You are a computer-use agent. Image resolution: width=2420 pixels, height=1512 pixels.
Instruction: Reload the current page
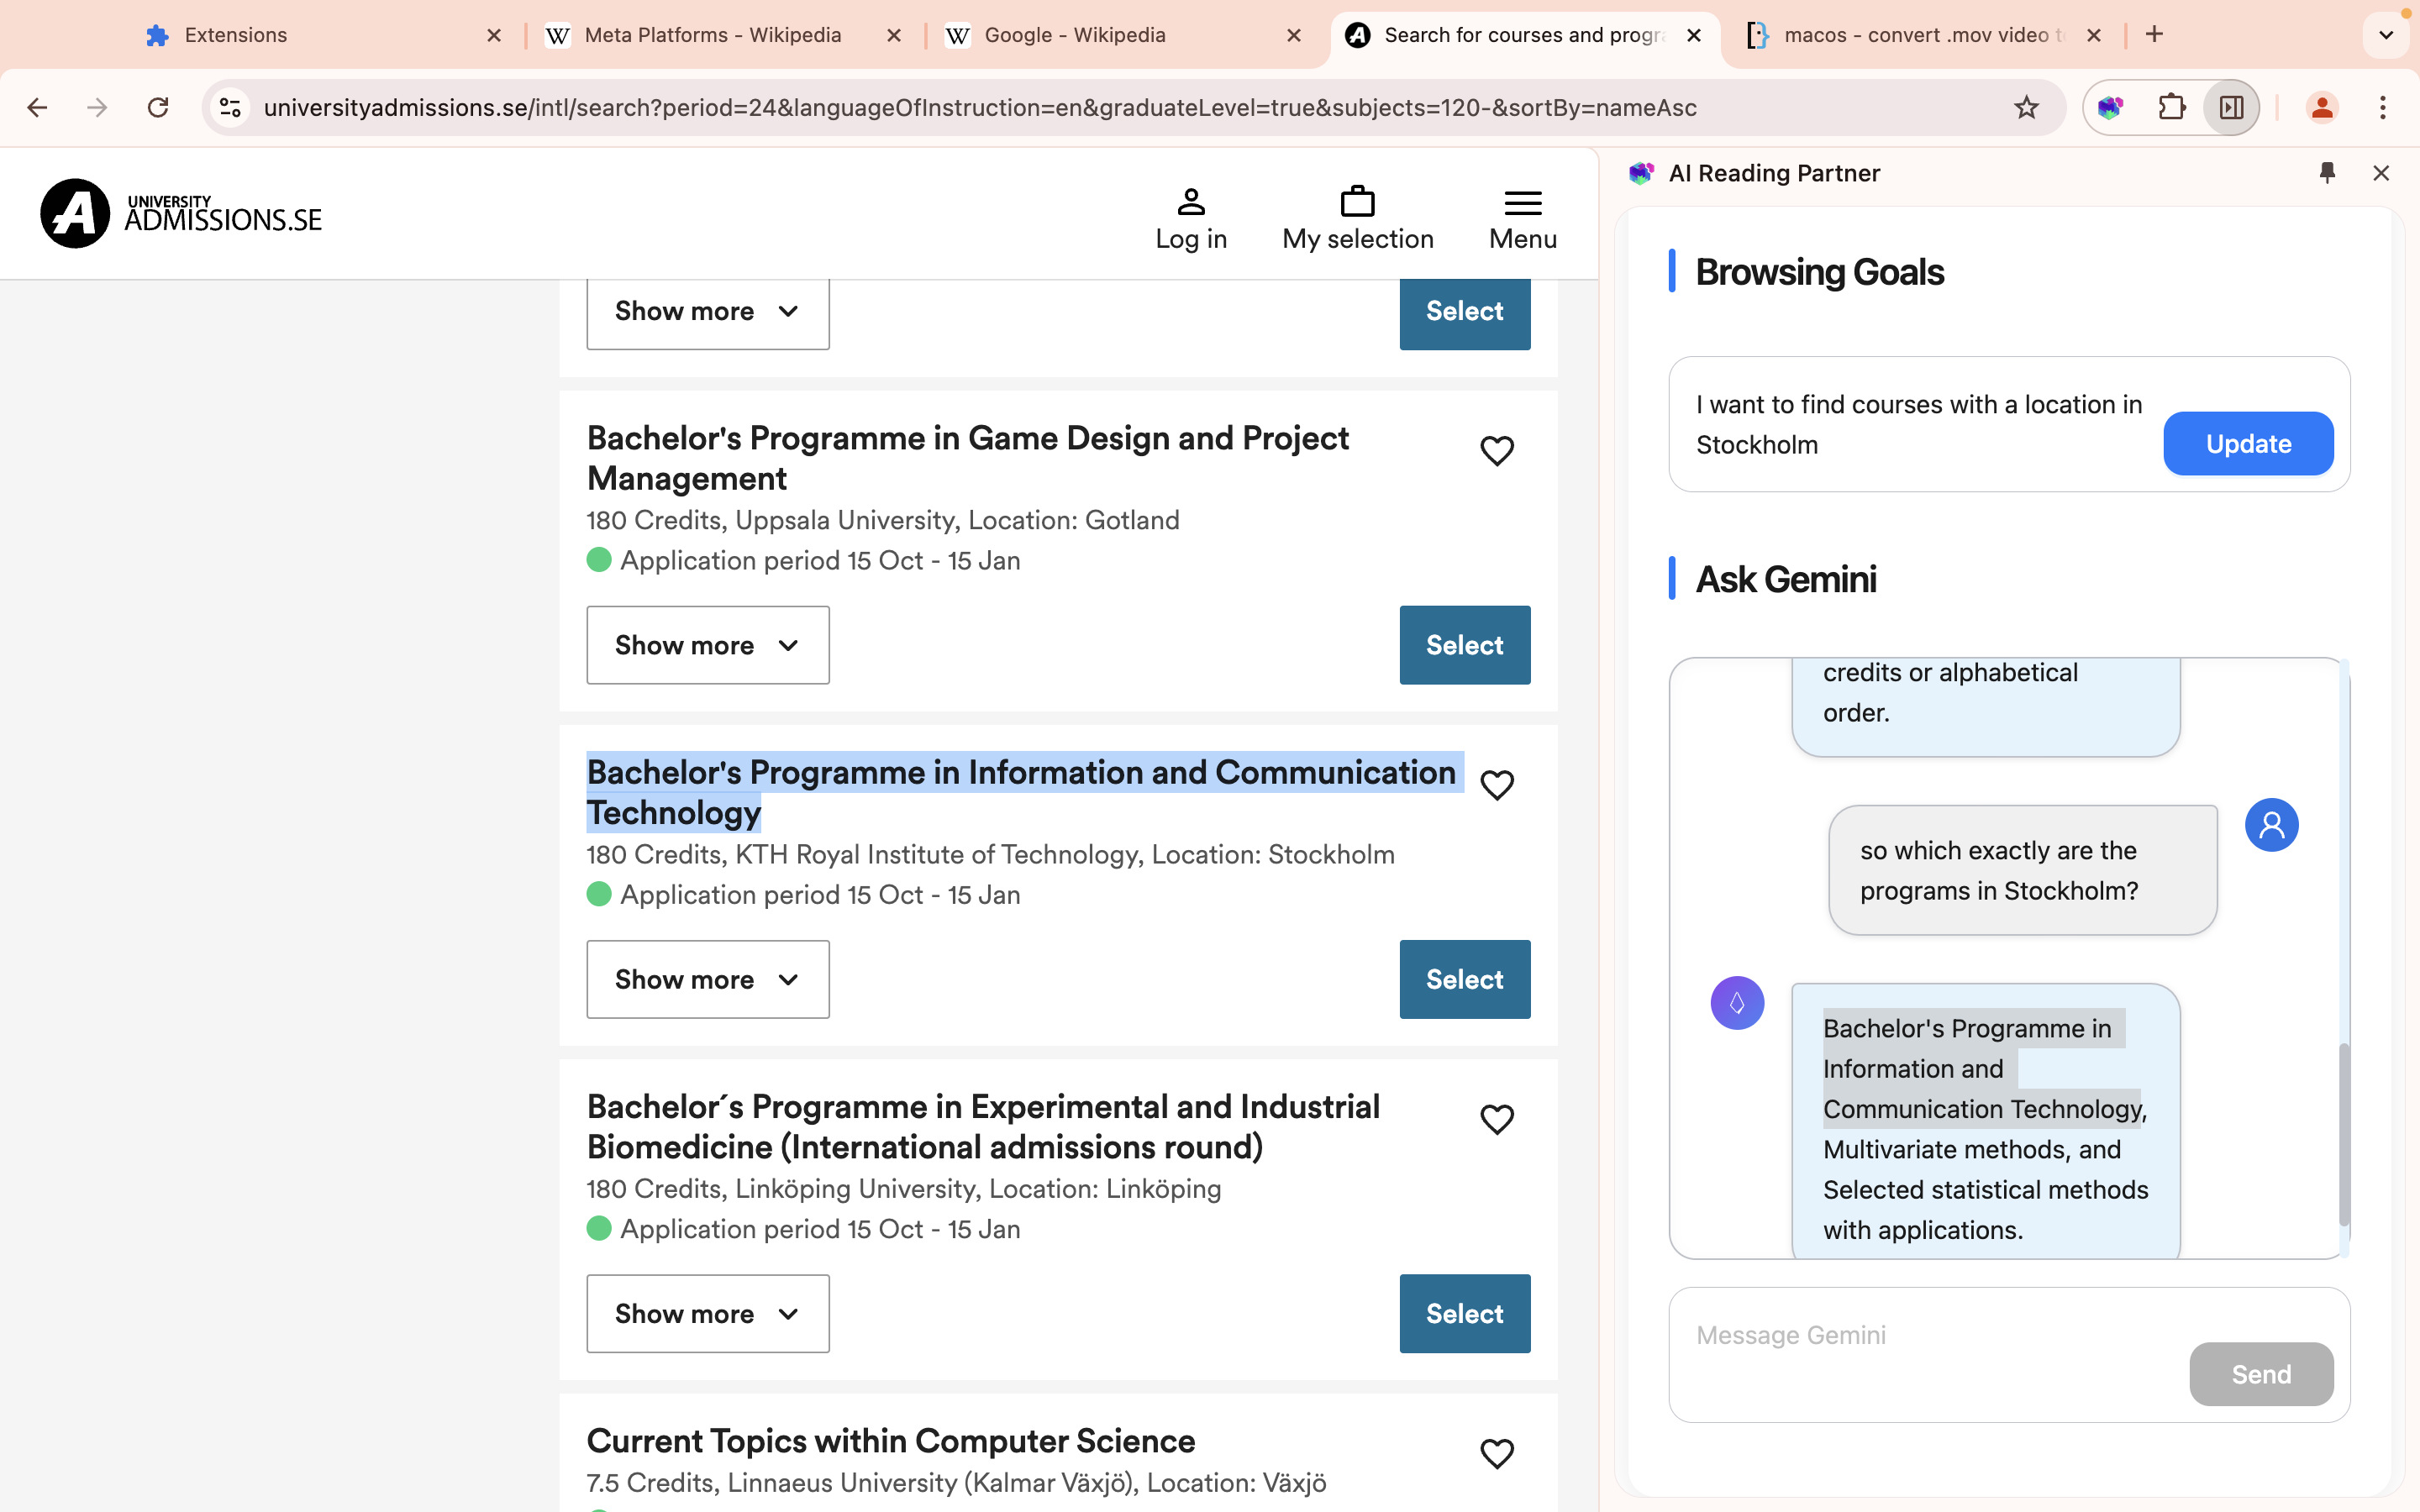coord(158,107)
